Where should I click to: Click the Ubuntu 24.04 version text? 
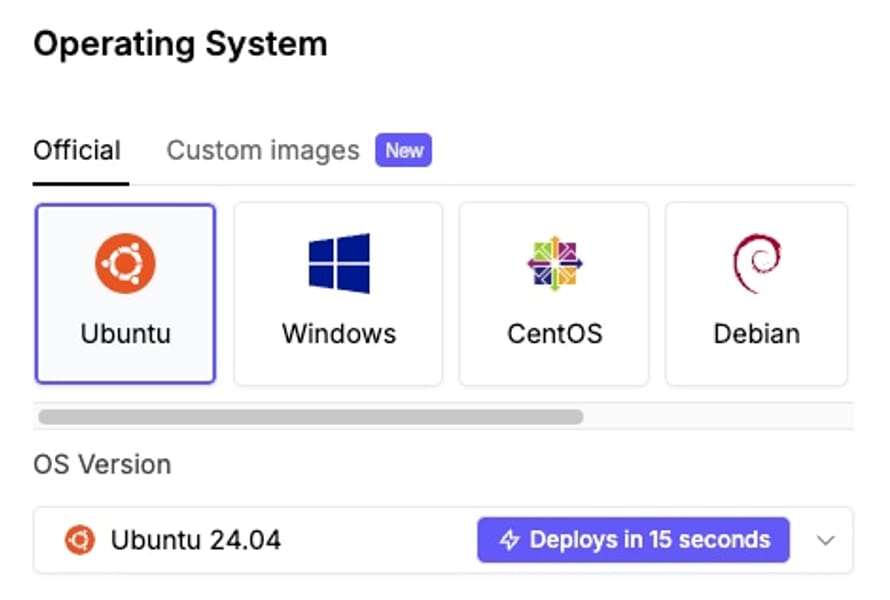pyautogui.click(x=196, y=540)
